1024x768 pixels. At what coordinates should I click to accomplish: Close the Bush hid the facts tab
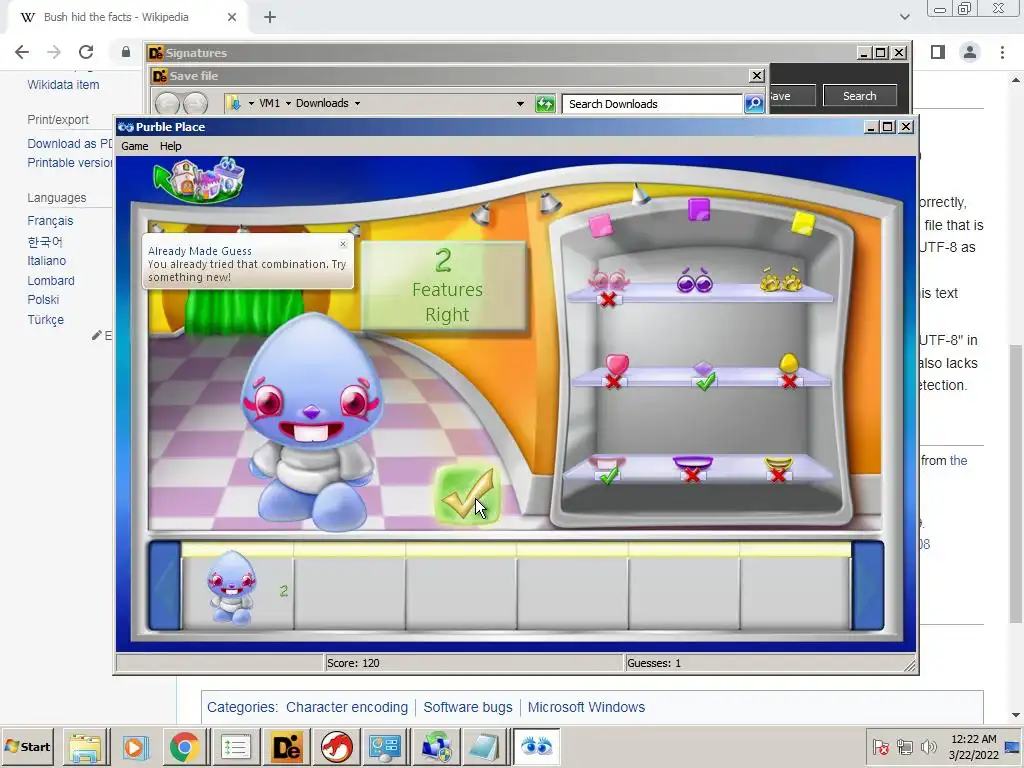point(232,17)
